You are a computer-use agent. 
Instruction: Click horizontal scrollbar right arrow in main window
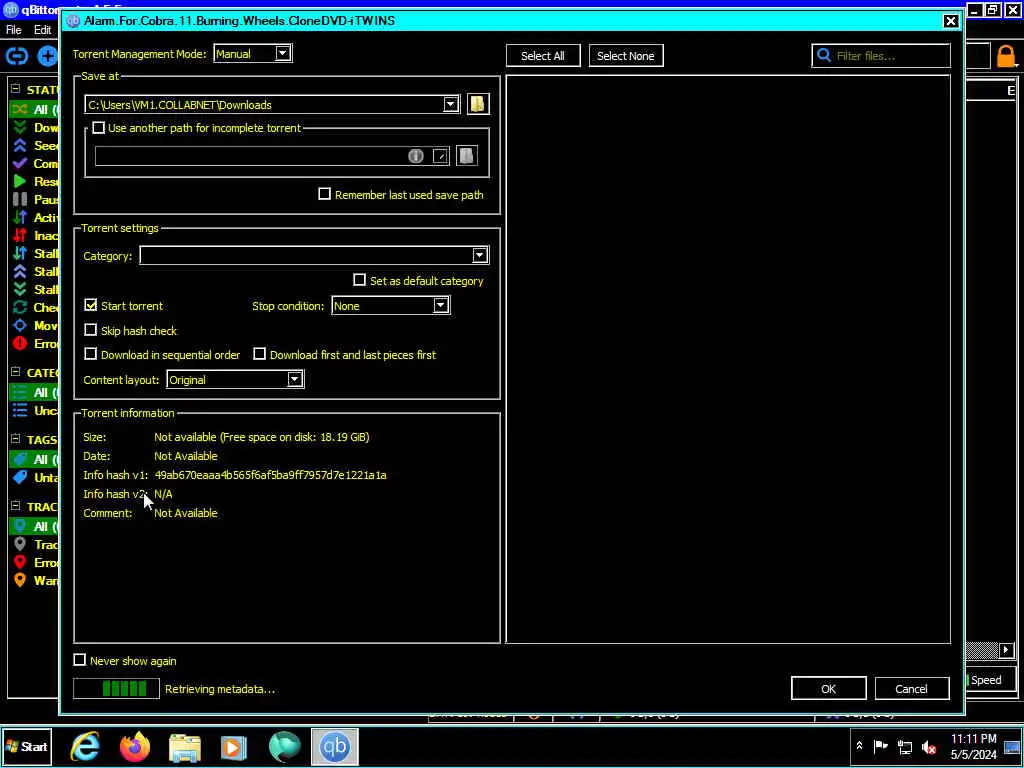(x=1006, y=650)
